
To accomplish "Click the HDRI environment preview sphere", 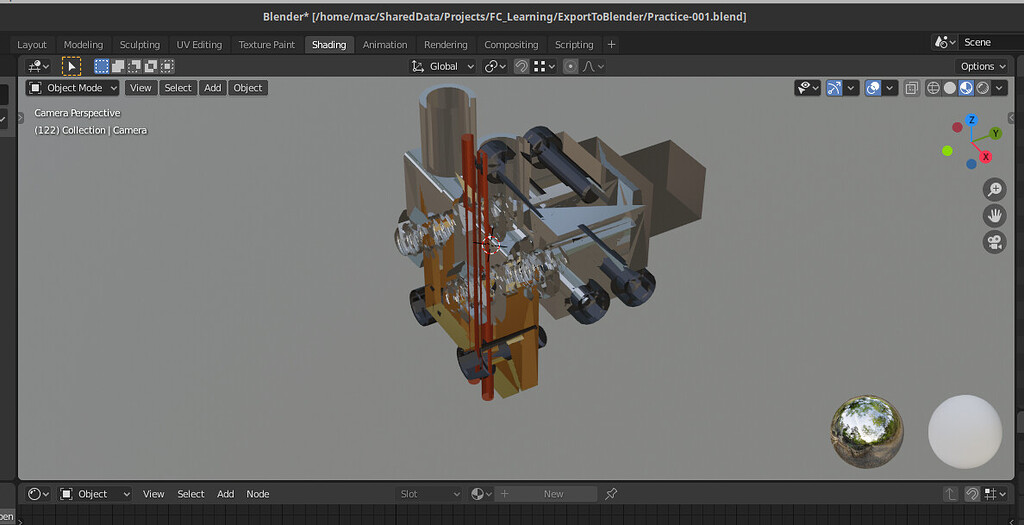I will (867, 431).
